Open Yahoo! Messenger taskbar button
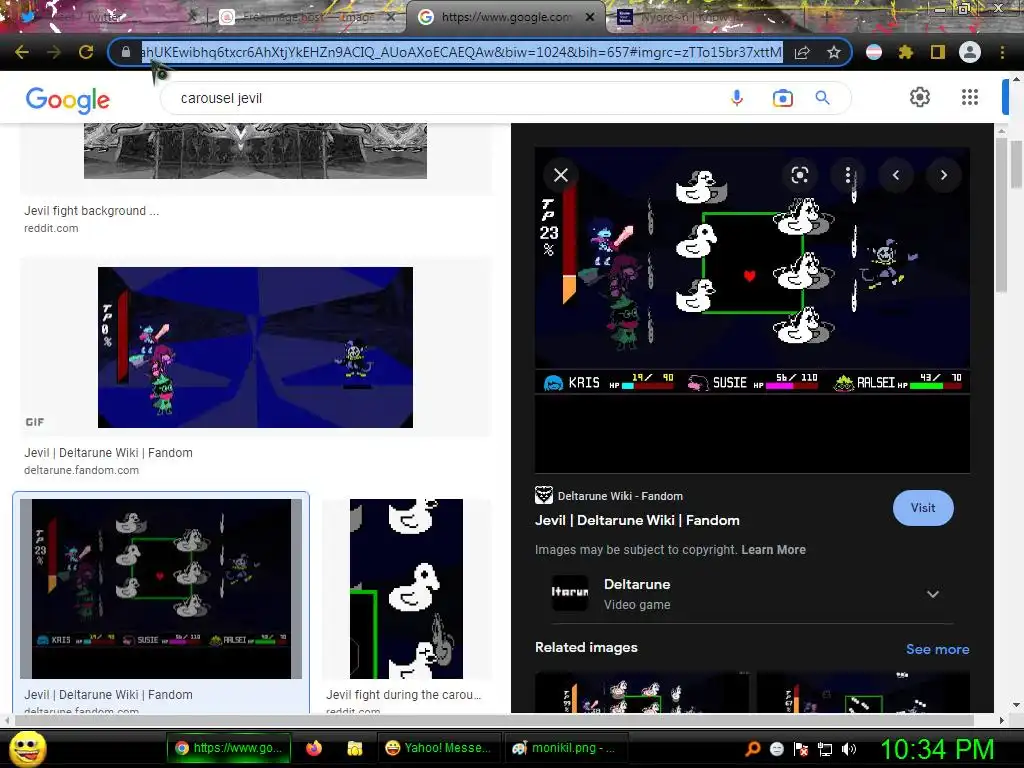 point(438,748)
